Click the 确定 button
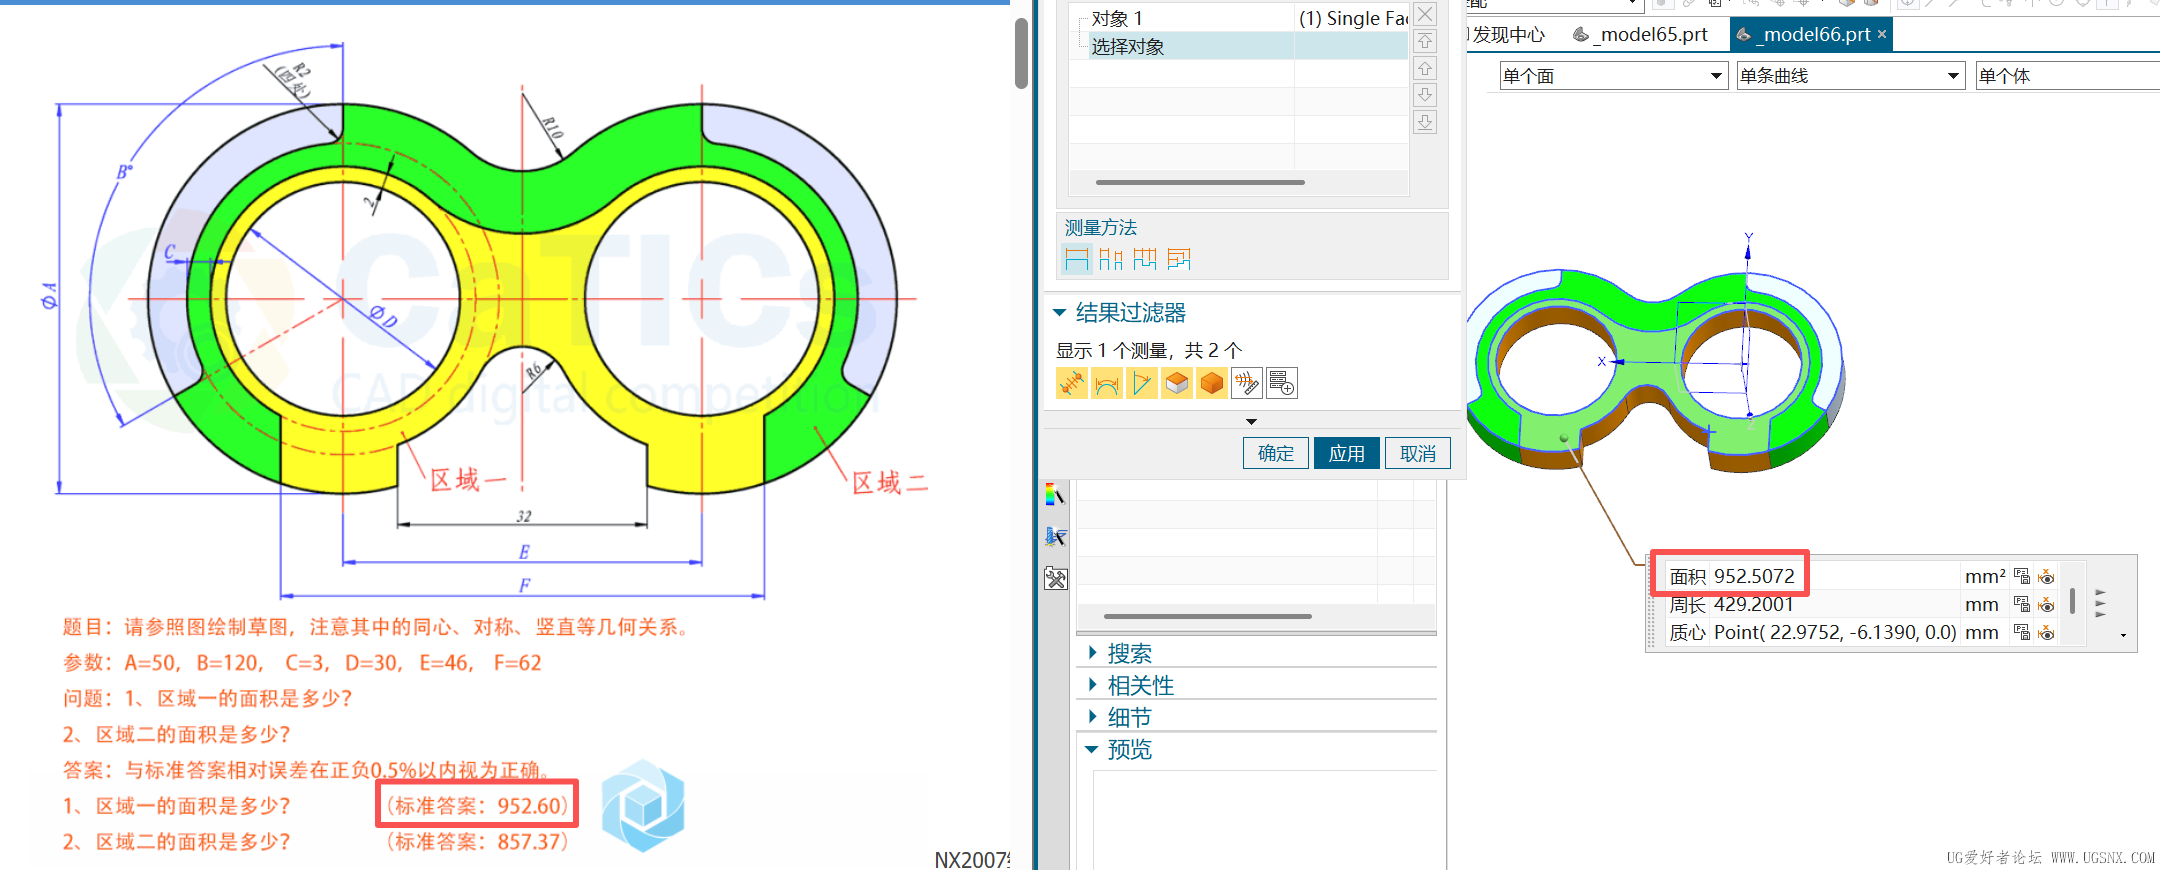Viewport: 2160px width, 870px height. (x=1276, y=453)
